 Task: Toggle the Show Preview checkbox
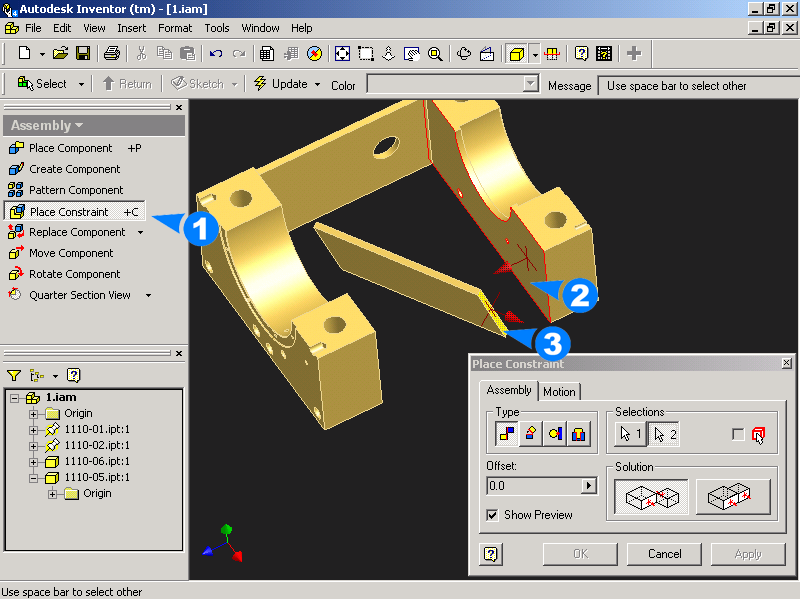492,515
